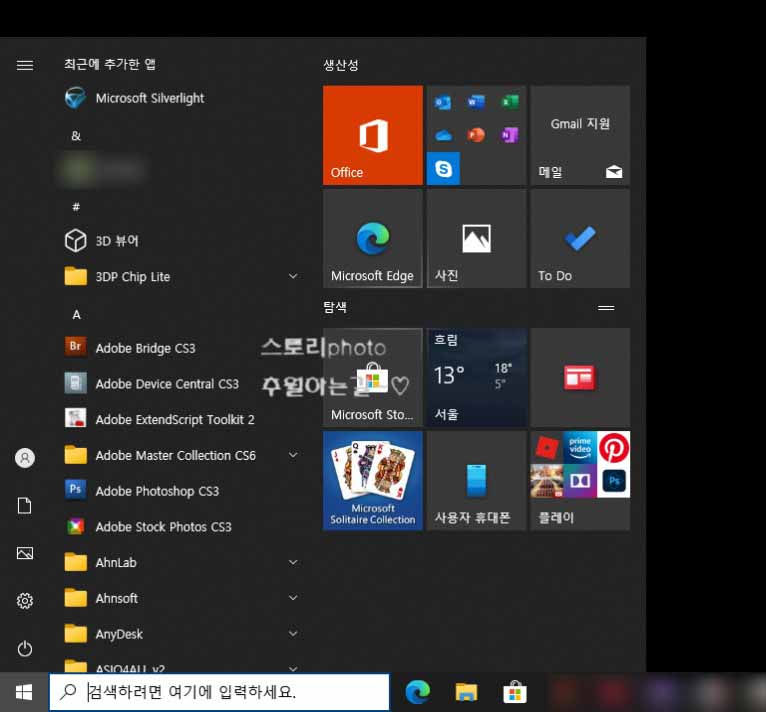Open the Office tile
This screenshot has height=712, width=766.
[373, 135]
